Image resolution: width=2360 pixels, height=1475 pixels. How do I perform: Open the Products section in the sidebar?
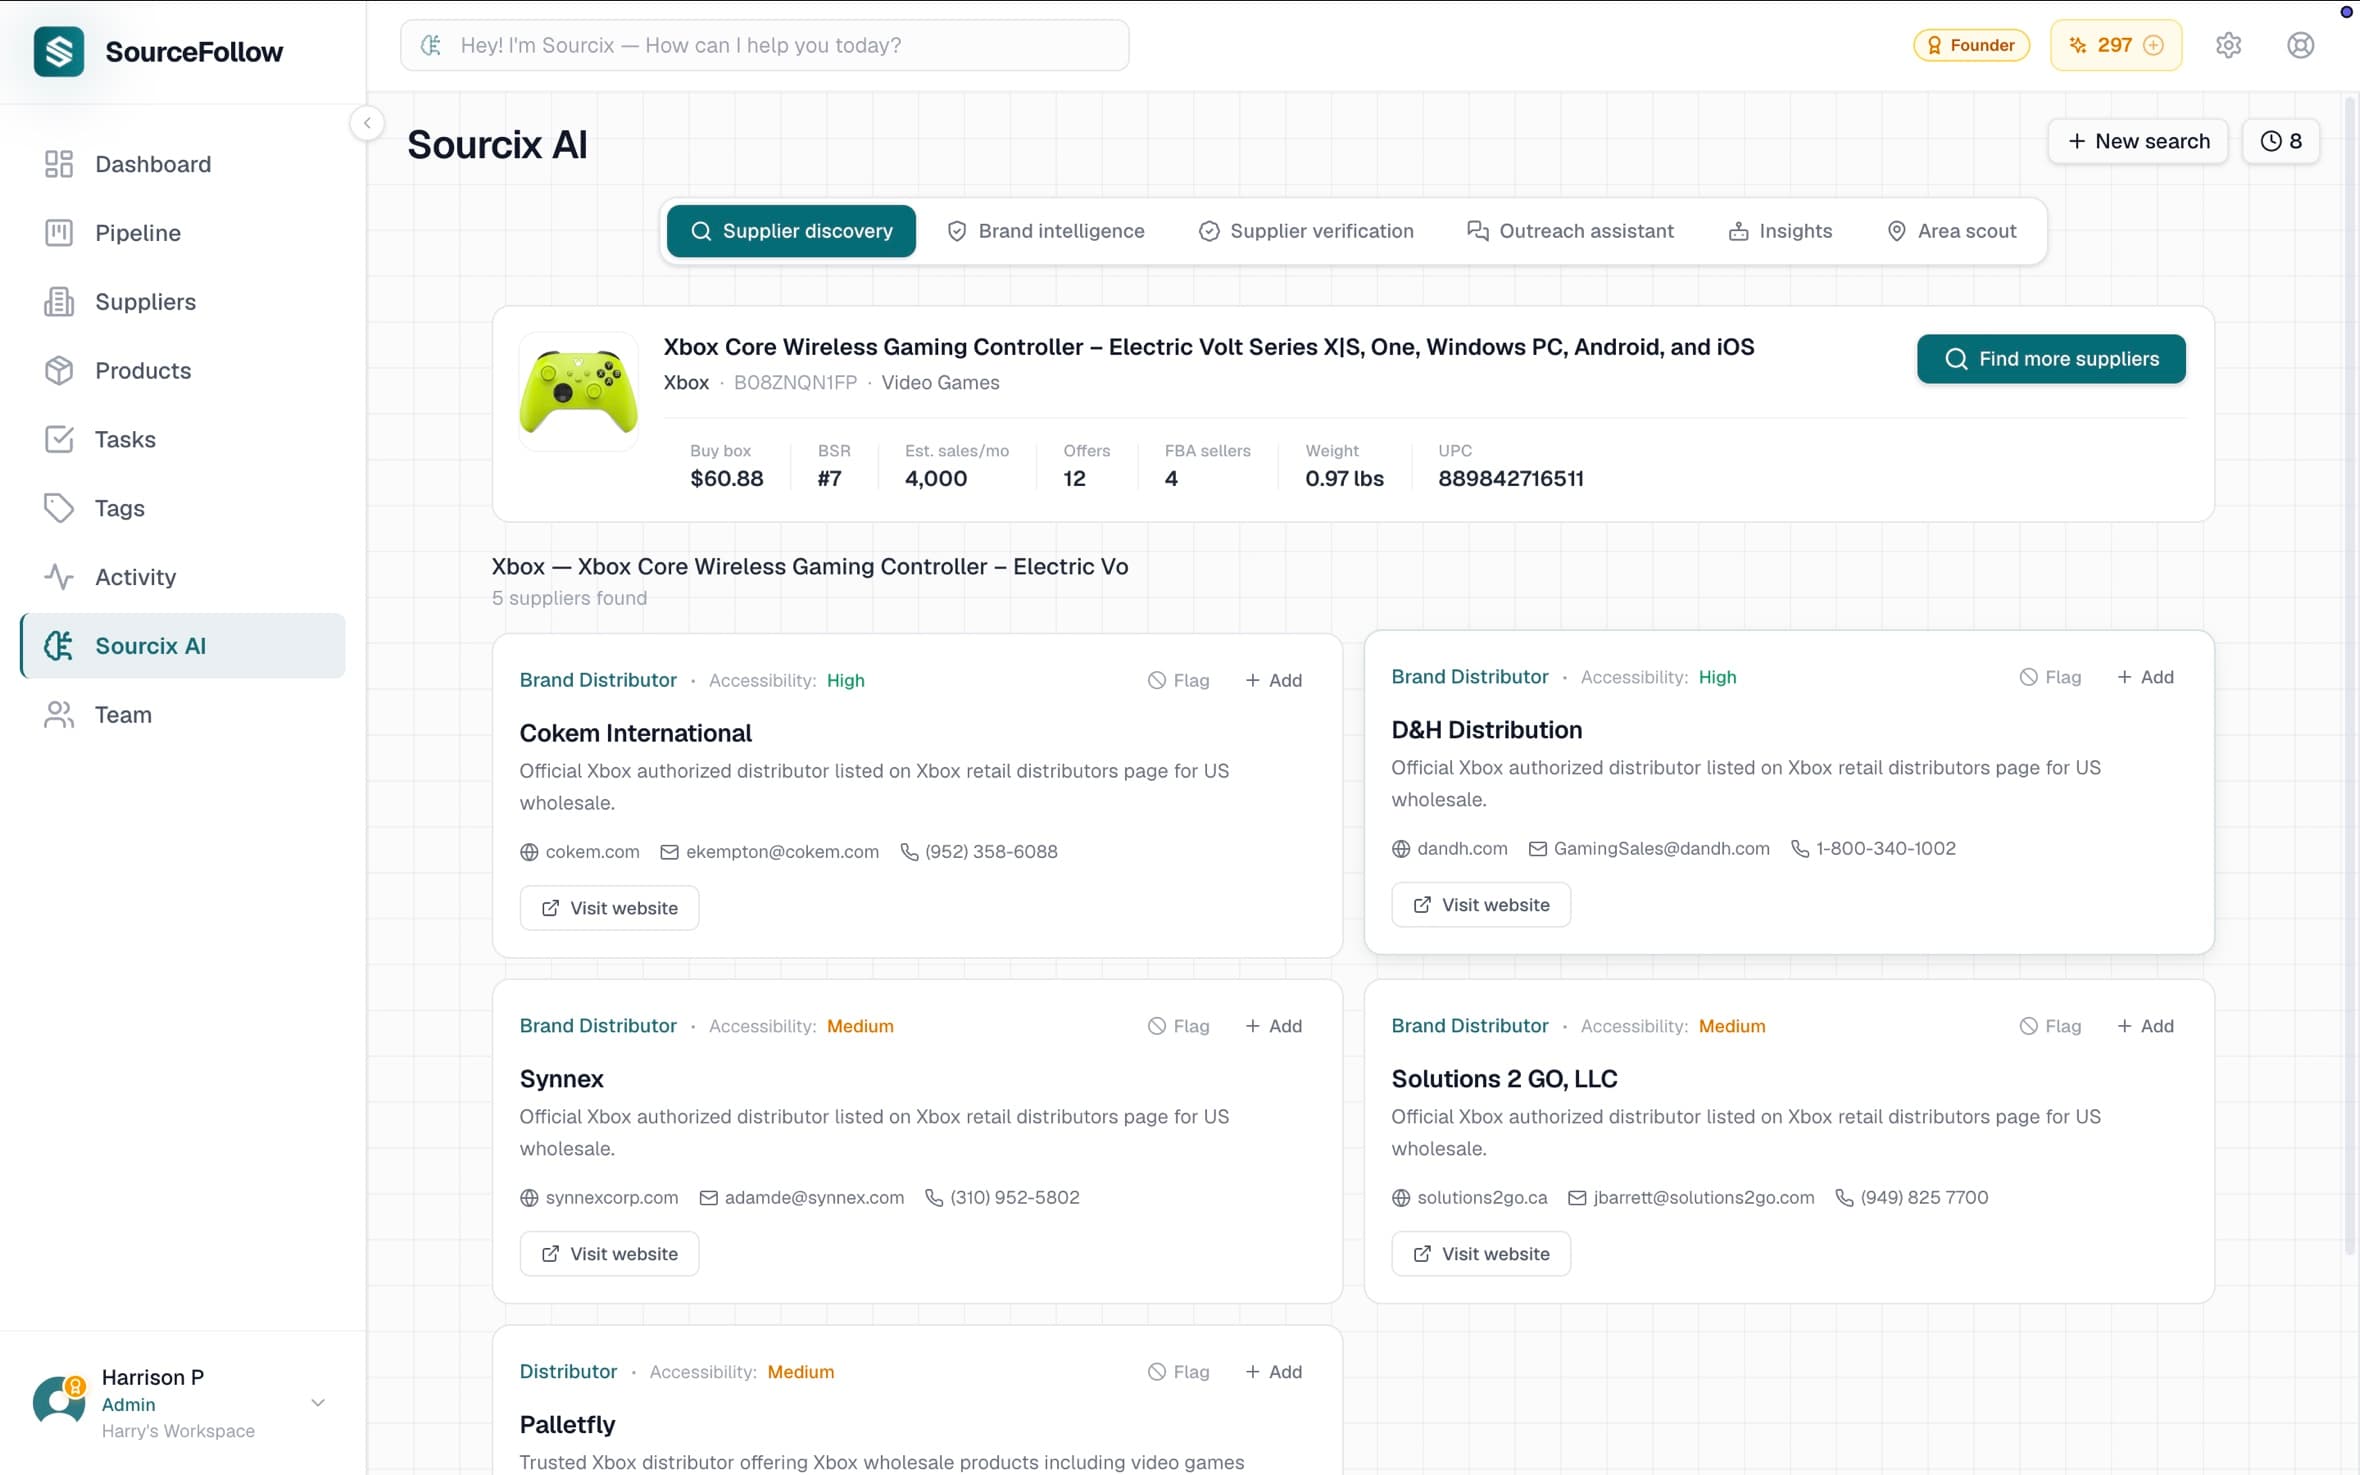[x=143, y=370]
